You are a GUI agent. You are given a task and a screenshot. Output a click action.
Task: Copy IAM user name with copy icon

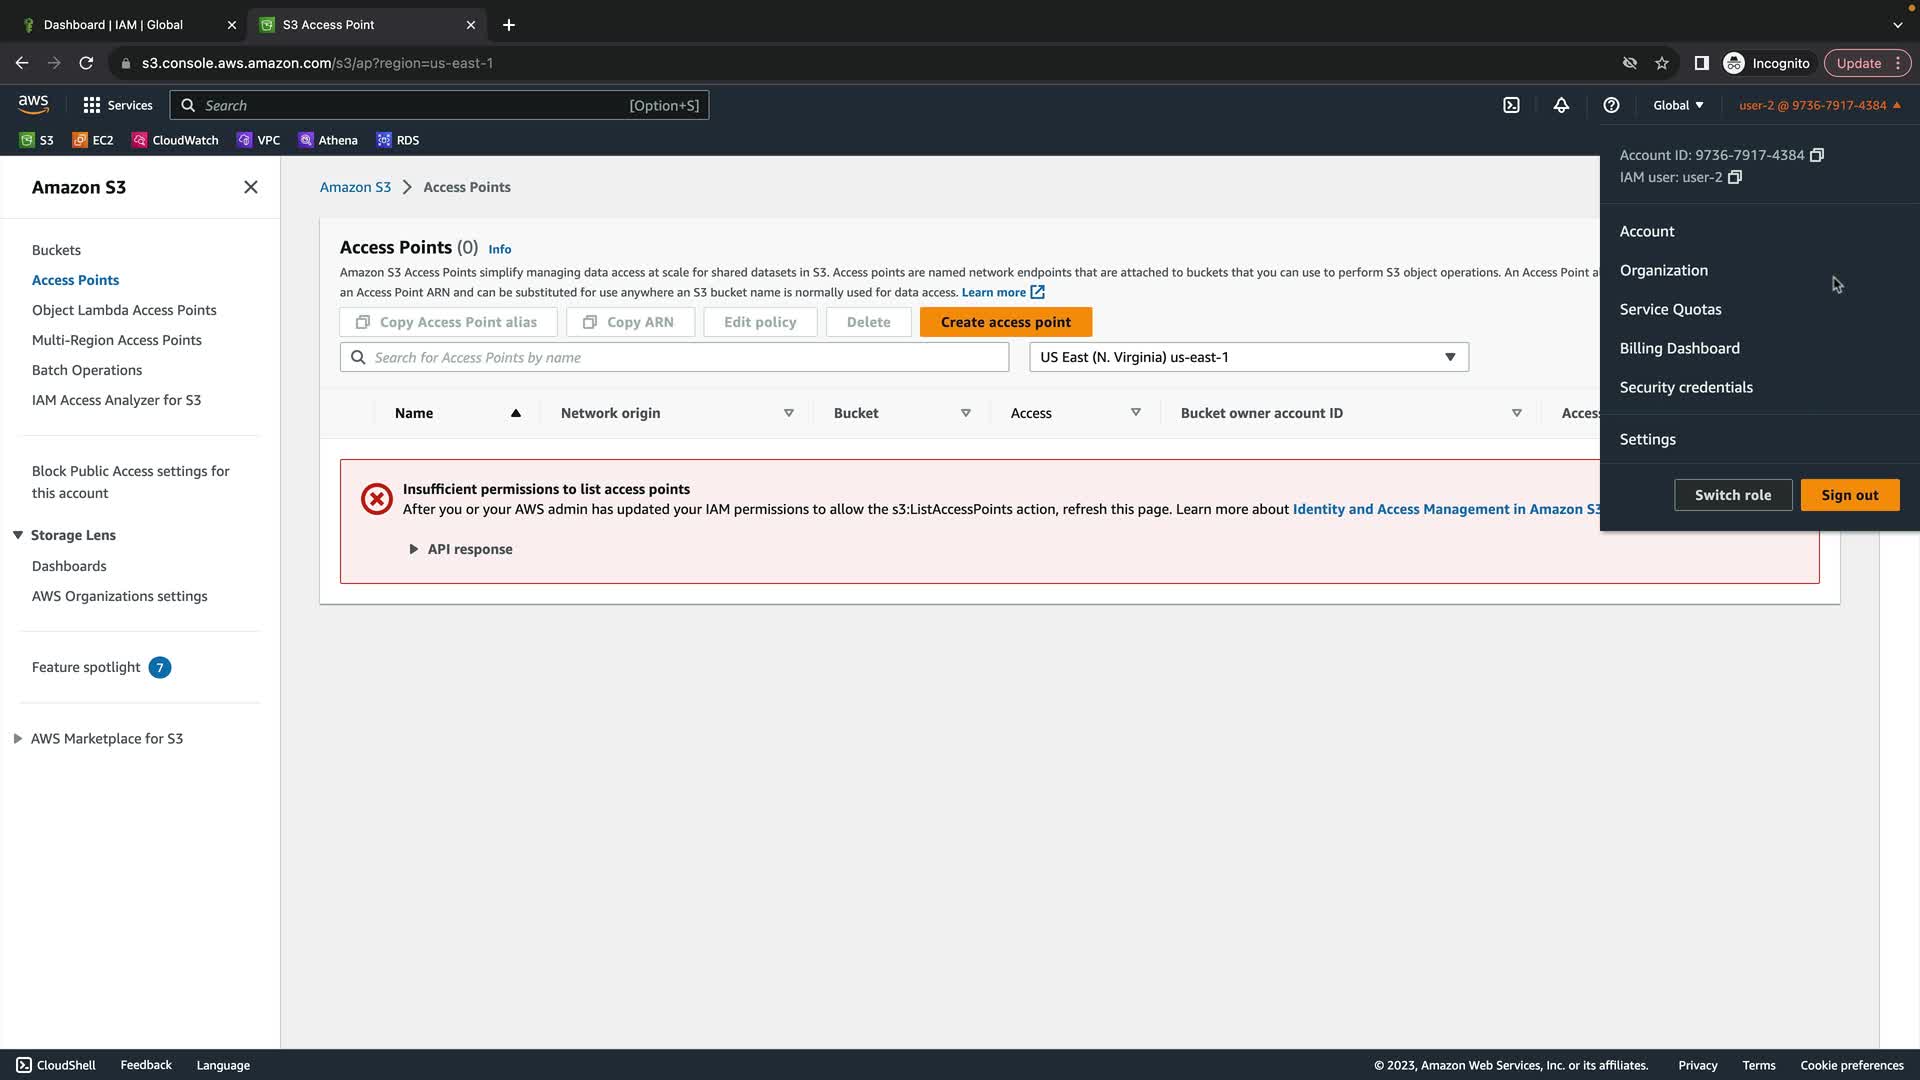pos(1735,177)
